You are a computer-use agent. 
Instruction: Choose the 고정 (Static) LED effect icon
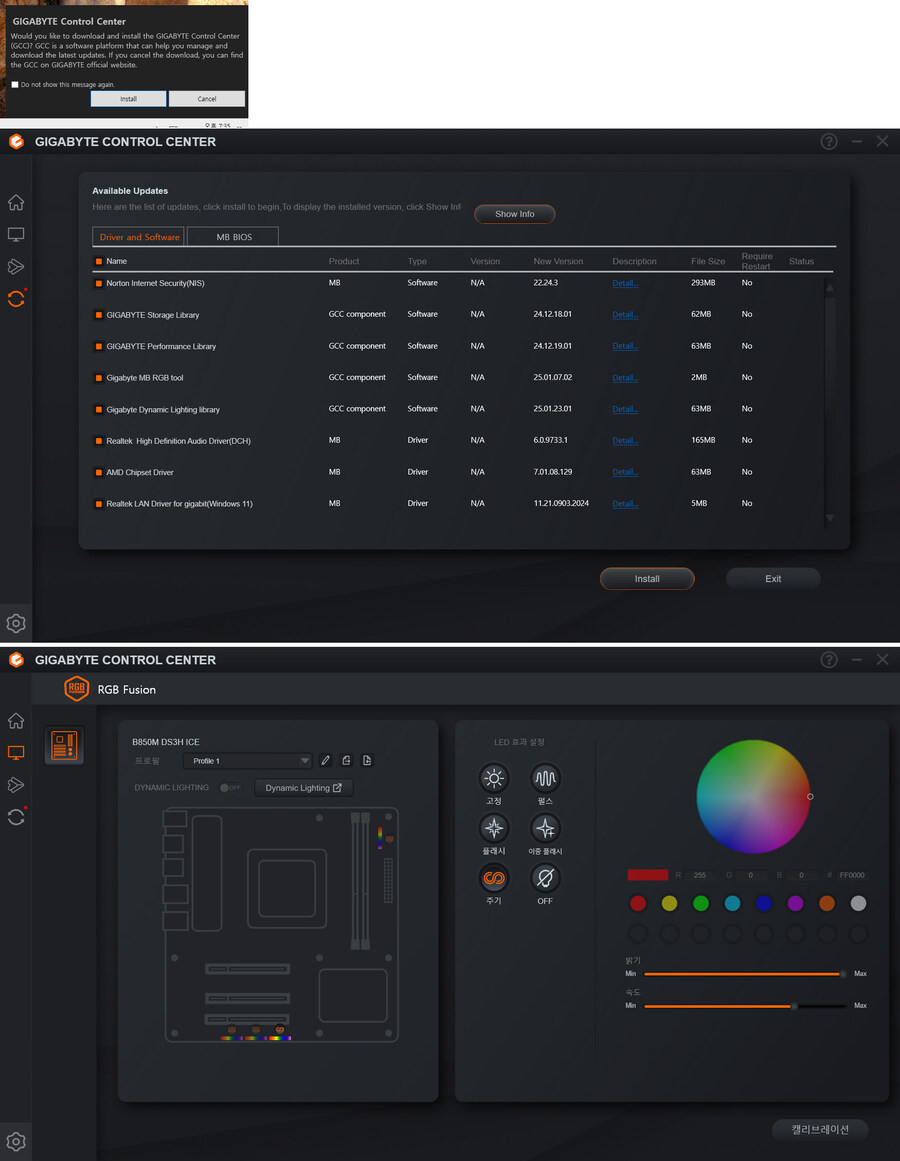tap(494, 778)
